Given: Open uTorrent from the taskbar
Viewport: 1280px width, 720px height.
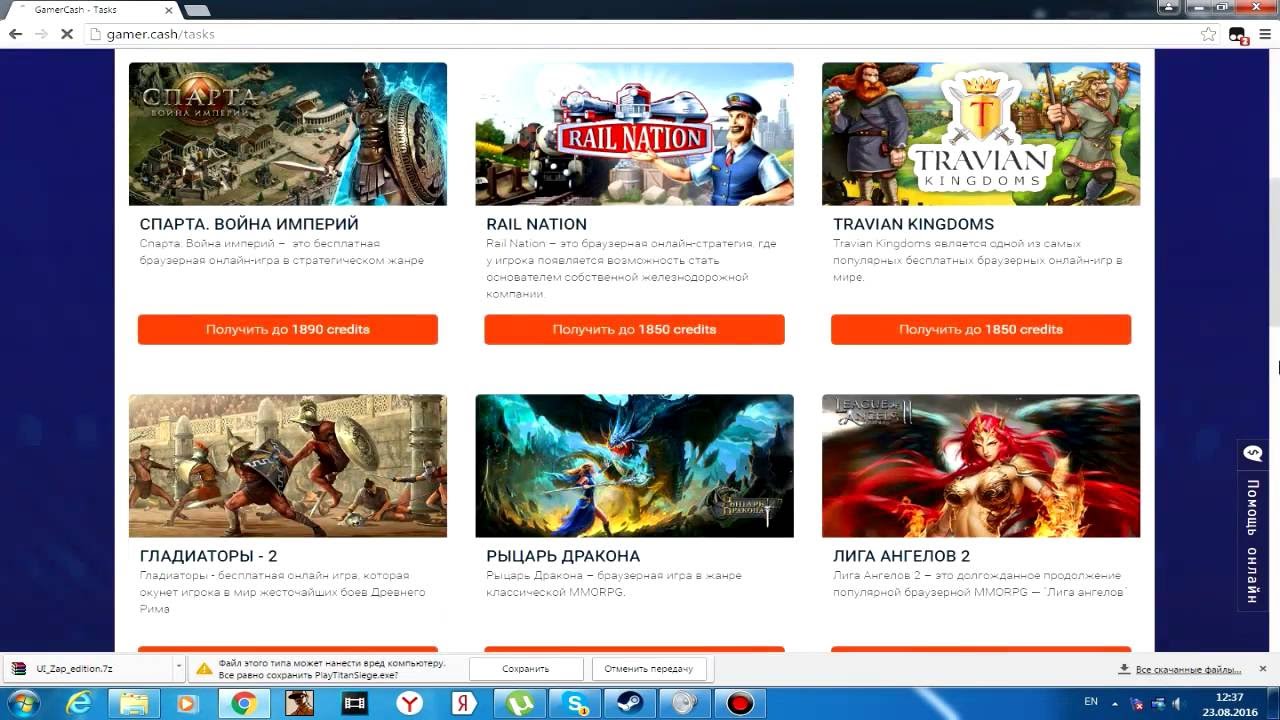Looking at the screenshot, I should [520, 704].
